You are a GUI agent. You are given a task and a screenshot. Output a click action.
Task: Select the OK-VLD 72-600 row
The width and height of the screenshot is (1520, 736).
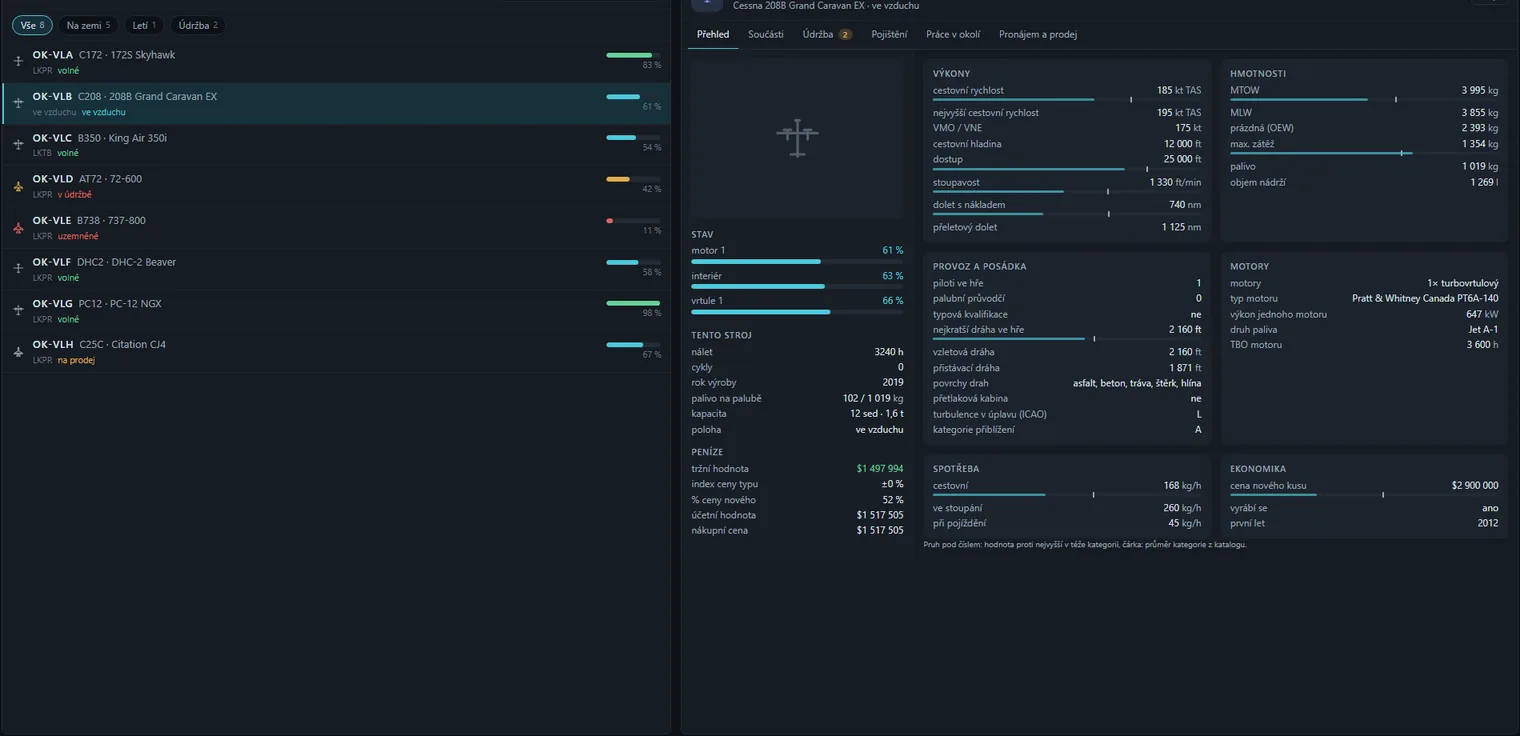[336, 186]
